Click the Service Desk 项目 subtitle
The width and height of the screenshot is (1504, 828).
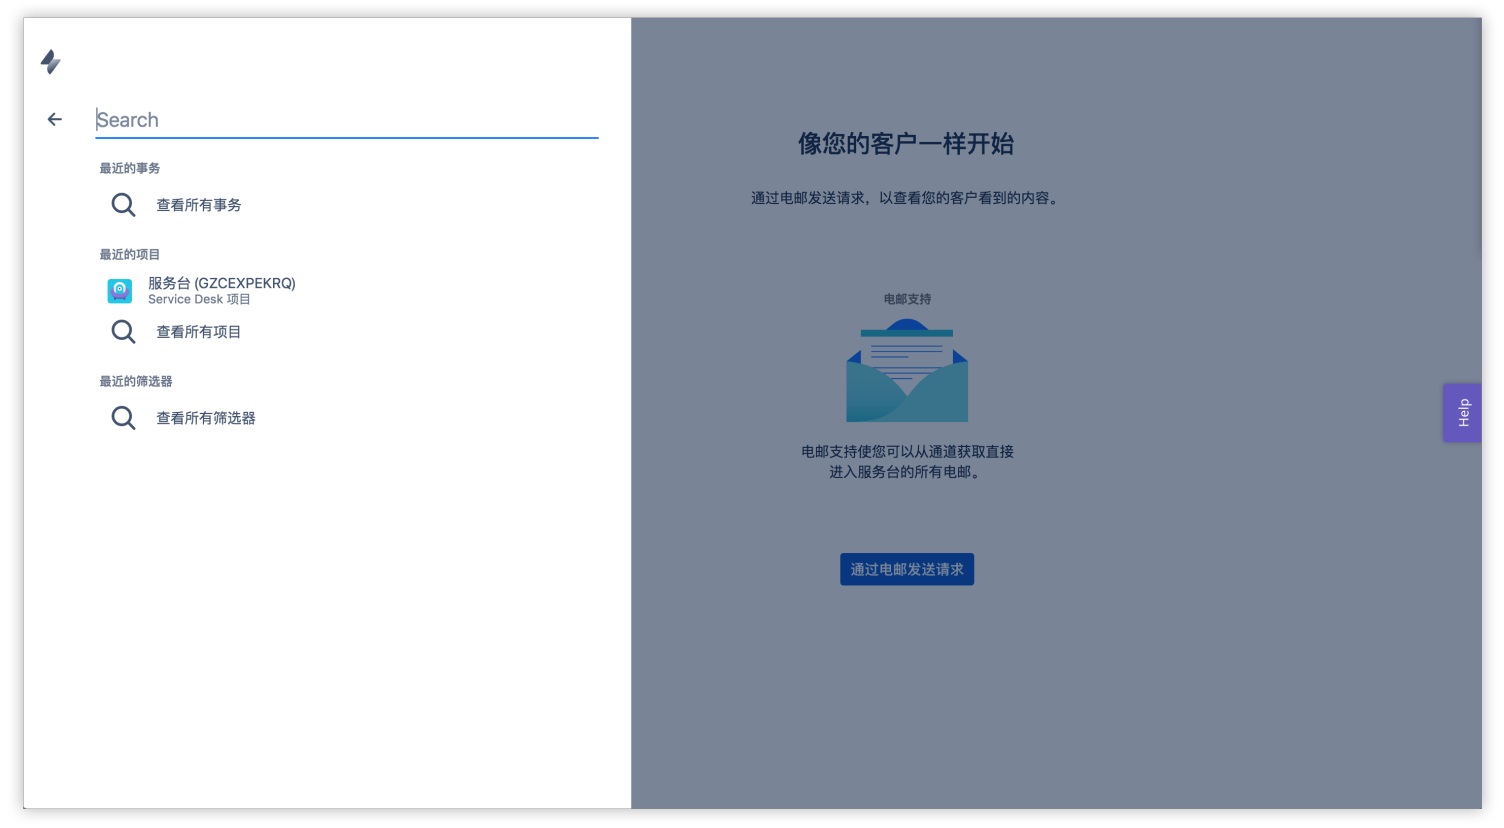coord(199,299)
